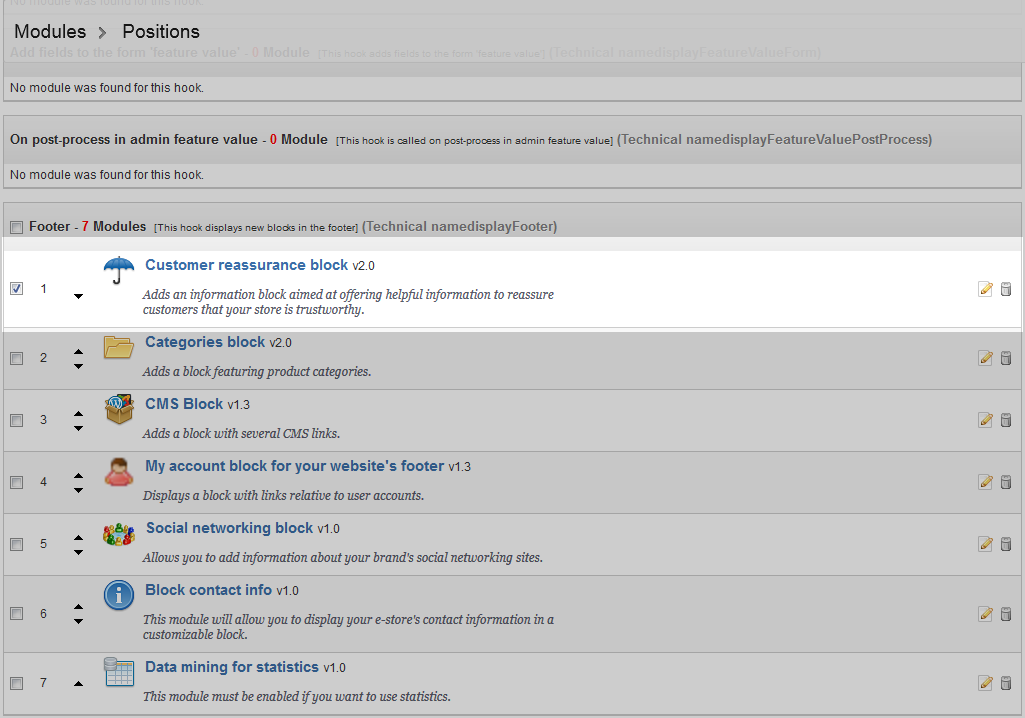The image size is (1025, 718).
Task: Click the CMS Block package icon
Action: [x=119, y=409]
